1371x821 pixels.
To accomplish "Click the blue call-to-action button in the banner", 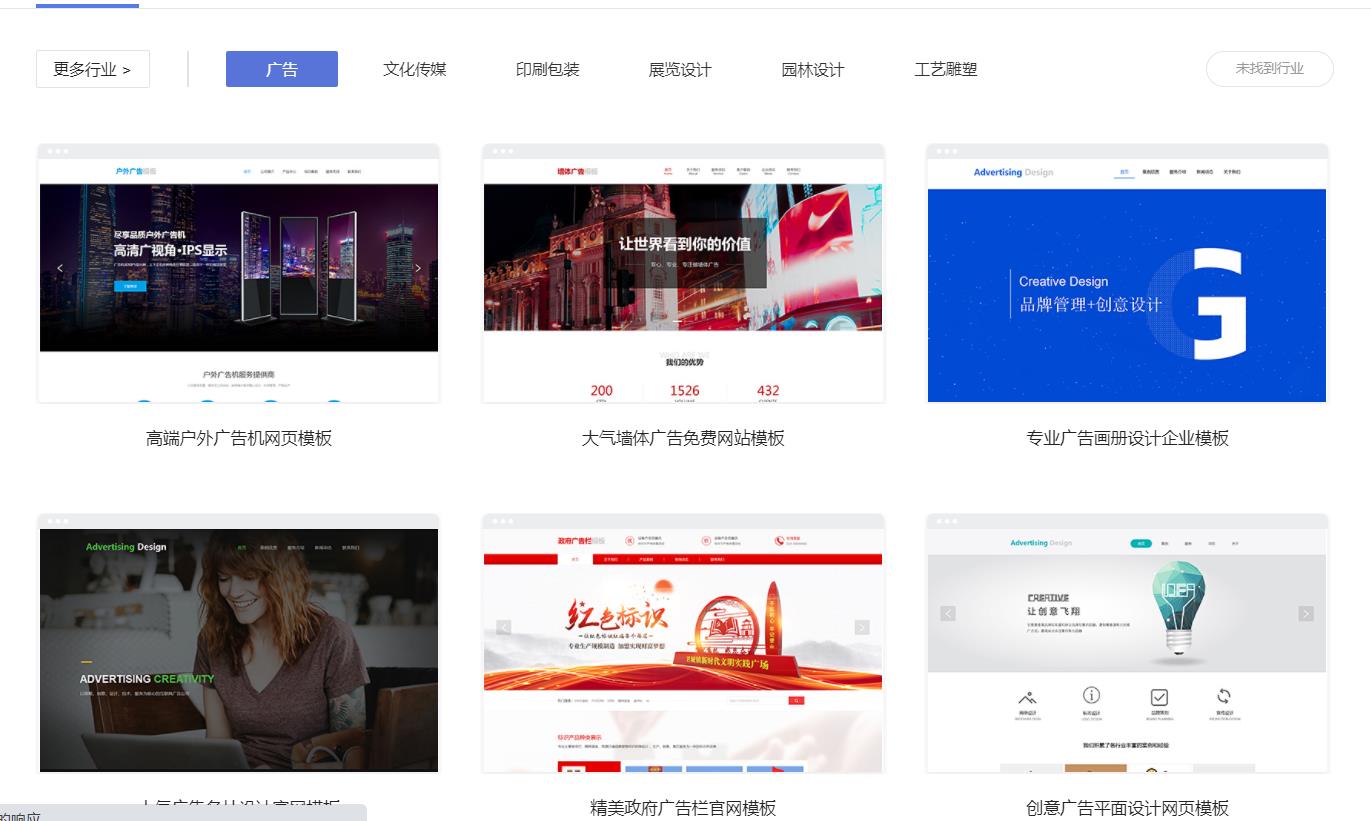I will click(x=130, y=287).
